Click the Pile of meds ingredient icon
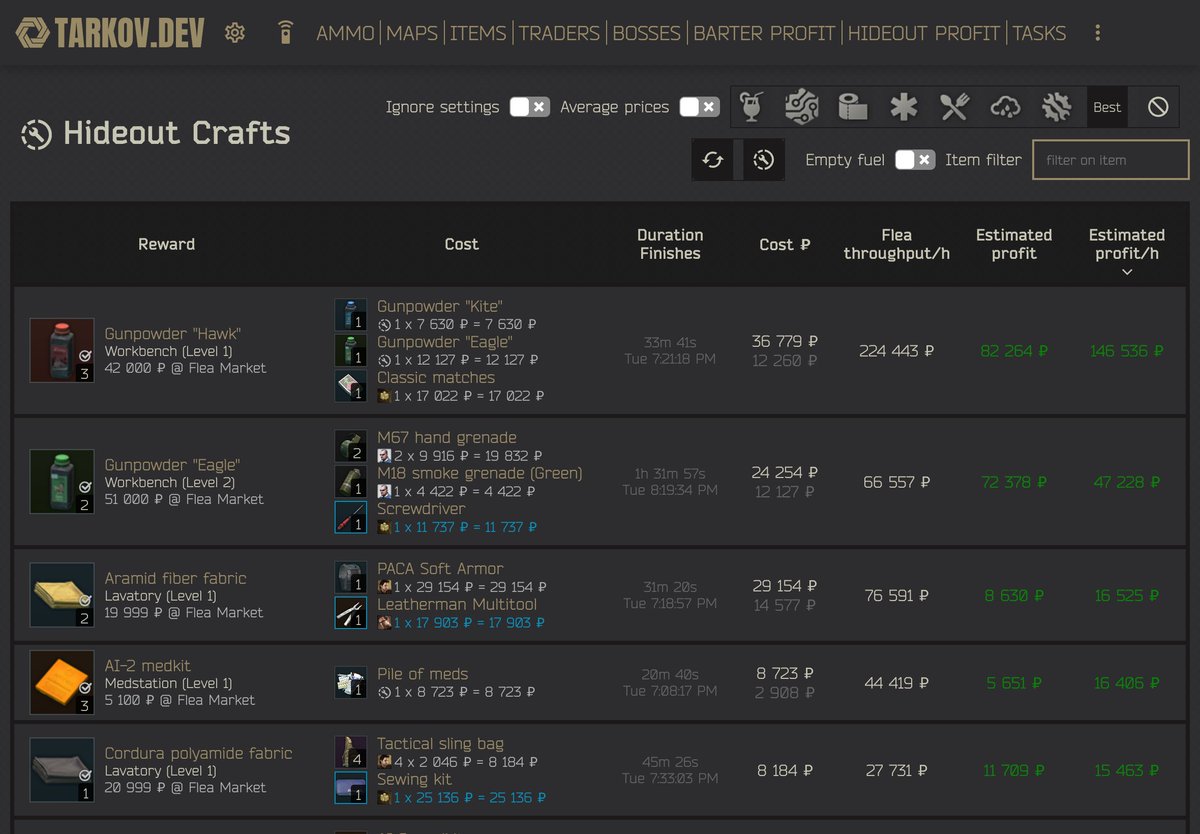Screen dimensions: 1200x834 click(x=350, y=683)
